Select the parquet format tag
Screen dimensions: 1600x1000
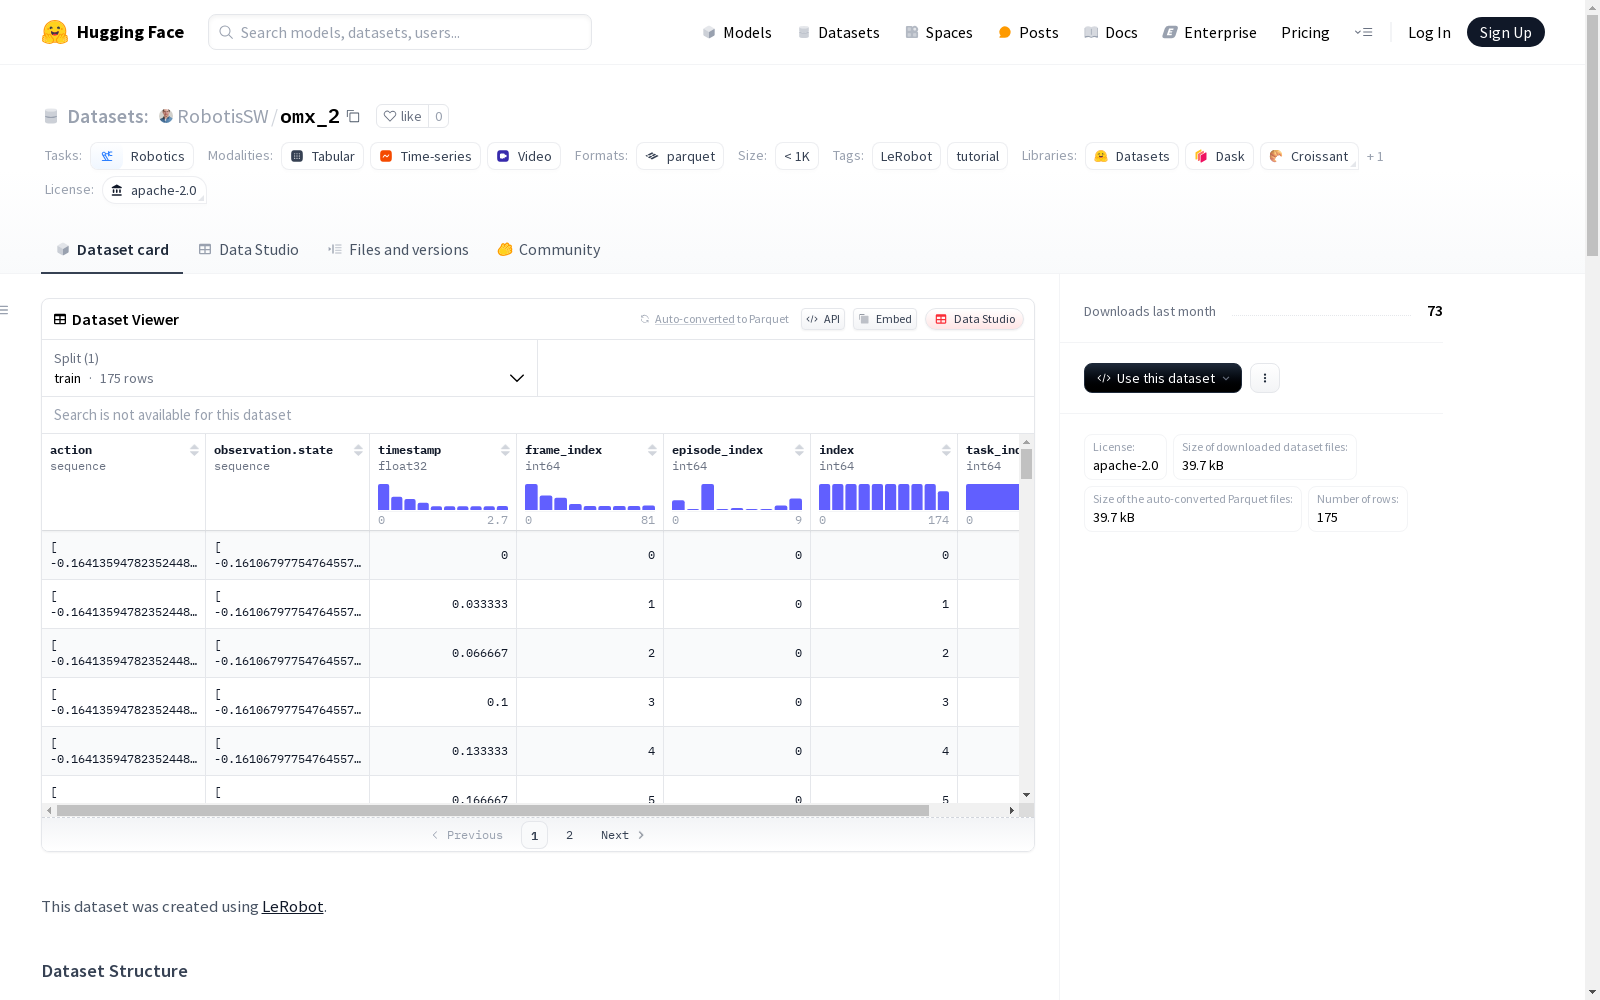click(x=680, y=156)
